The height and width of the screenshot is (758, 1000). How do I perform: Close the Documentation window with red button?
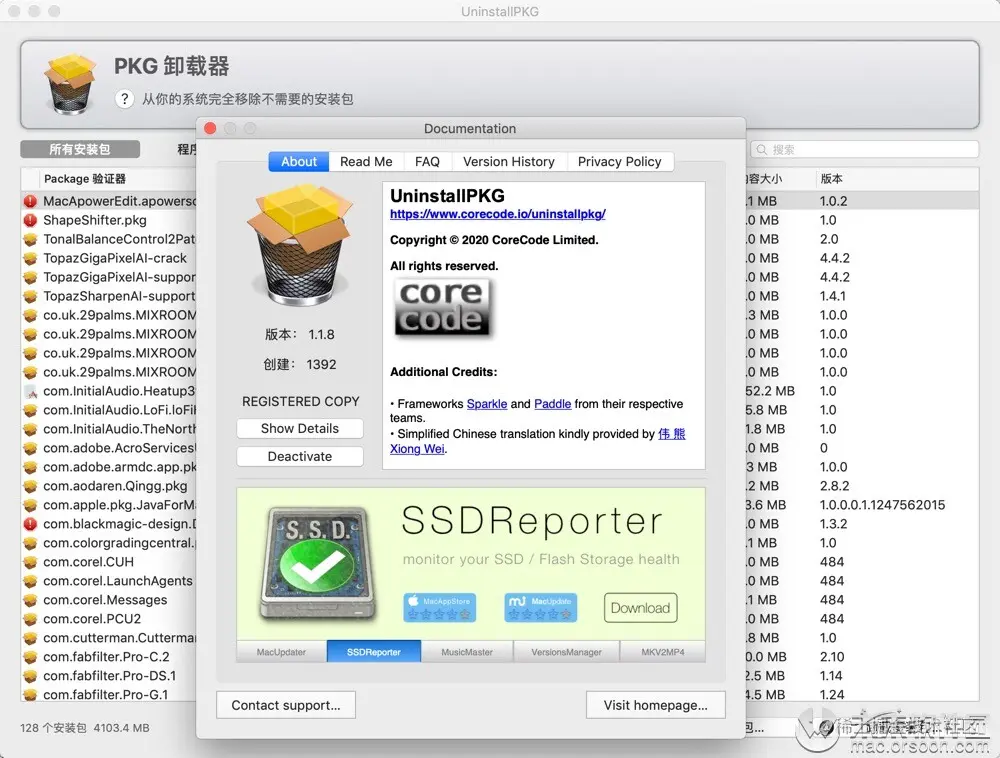[x=210, y=128]
